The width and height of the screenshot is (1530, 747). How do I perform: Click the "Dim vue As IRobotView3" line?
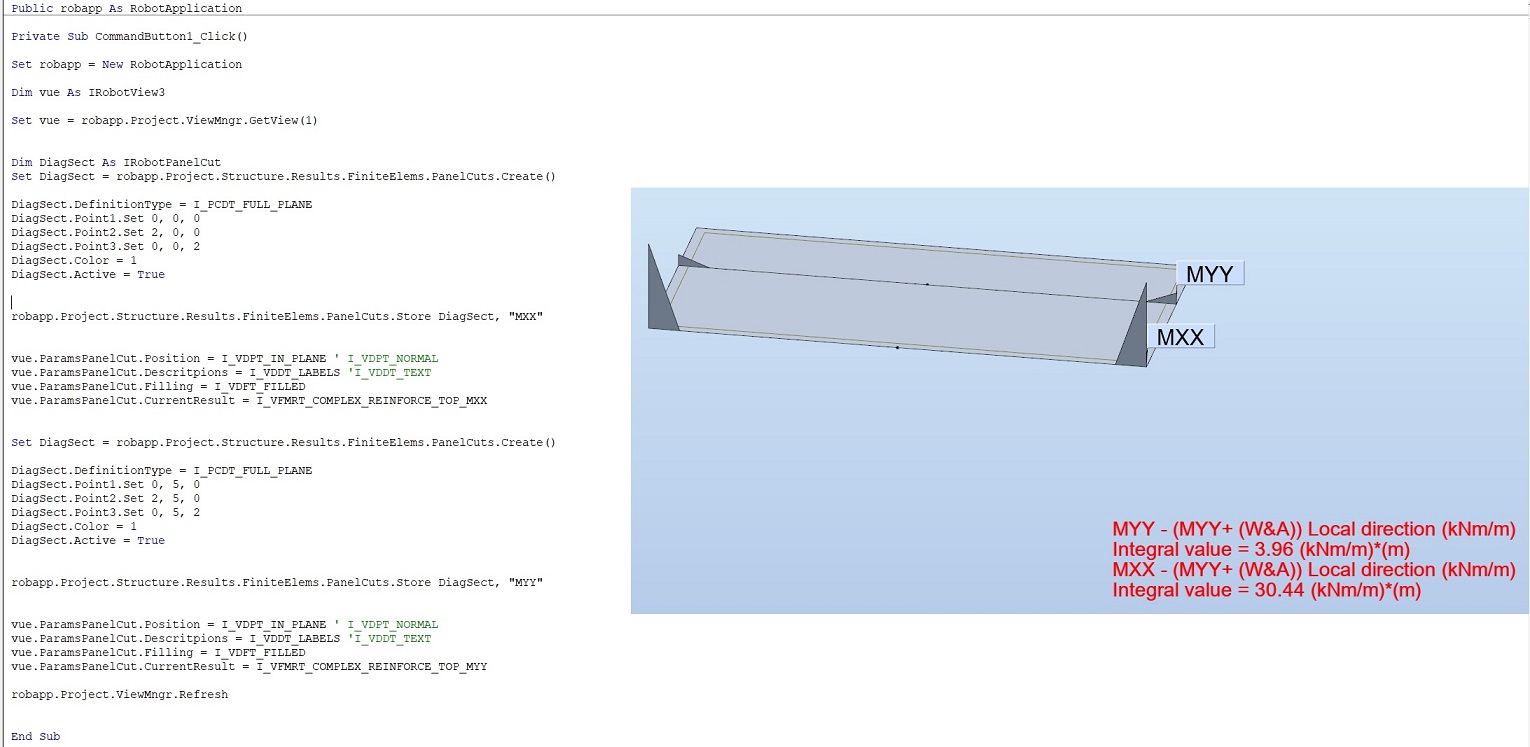coord(88,92)
